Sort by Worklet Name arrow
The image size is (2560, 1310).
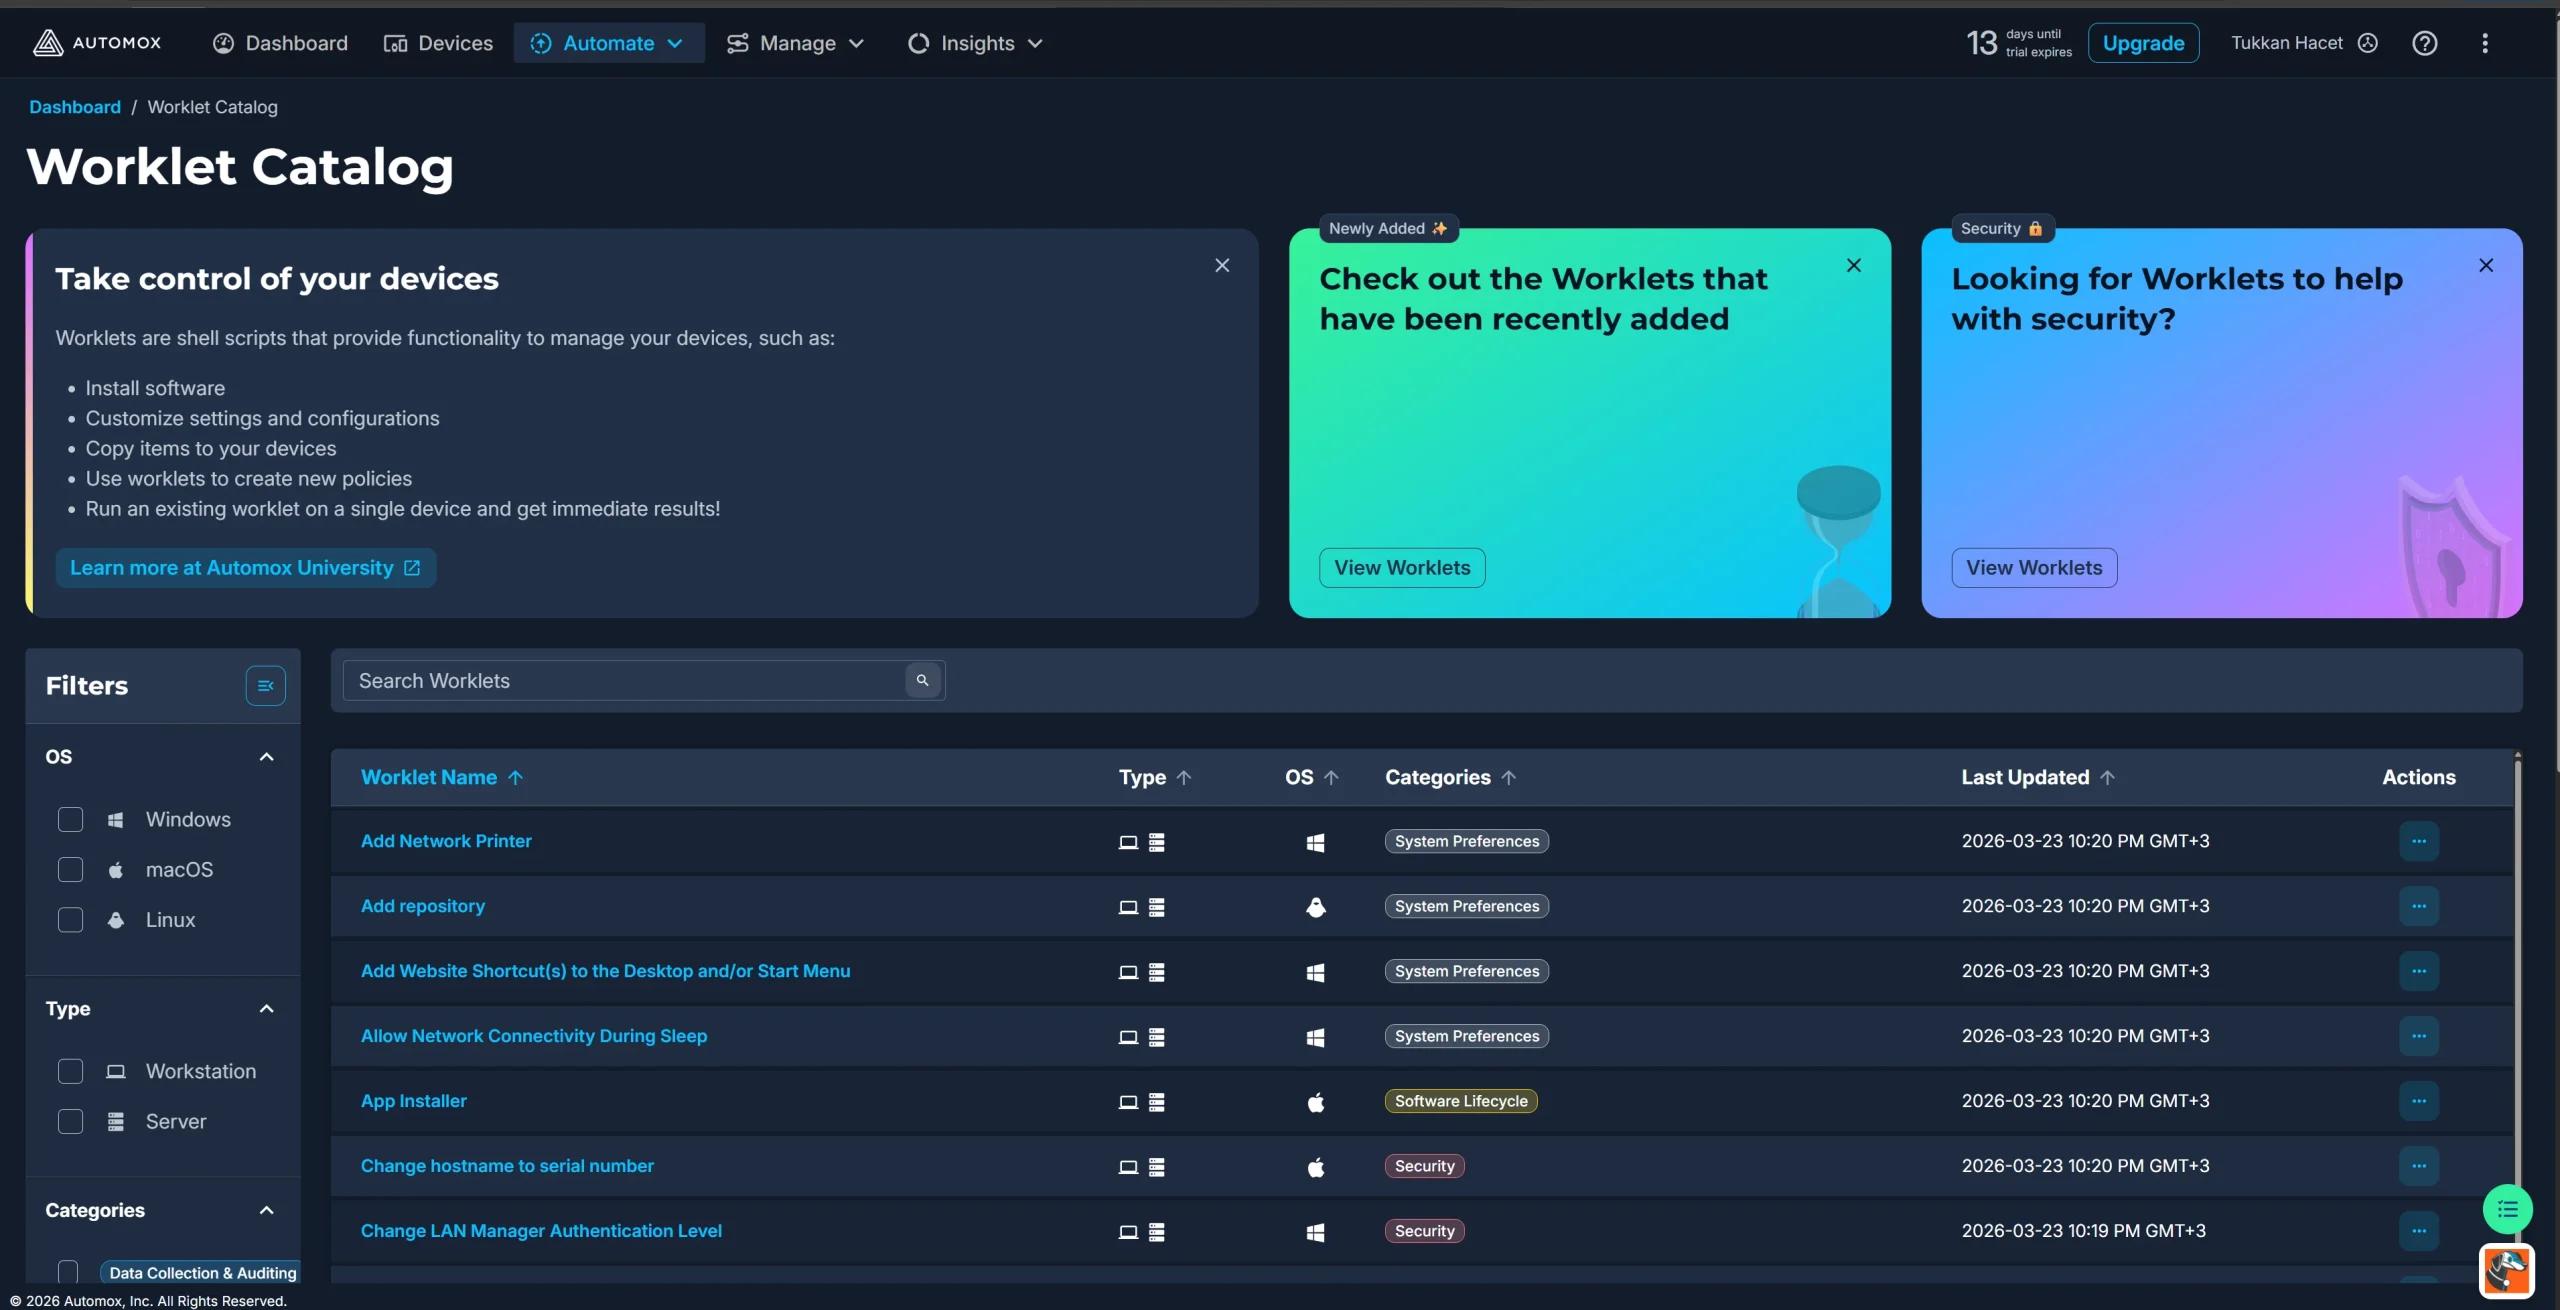[515, 777]
